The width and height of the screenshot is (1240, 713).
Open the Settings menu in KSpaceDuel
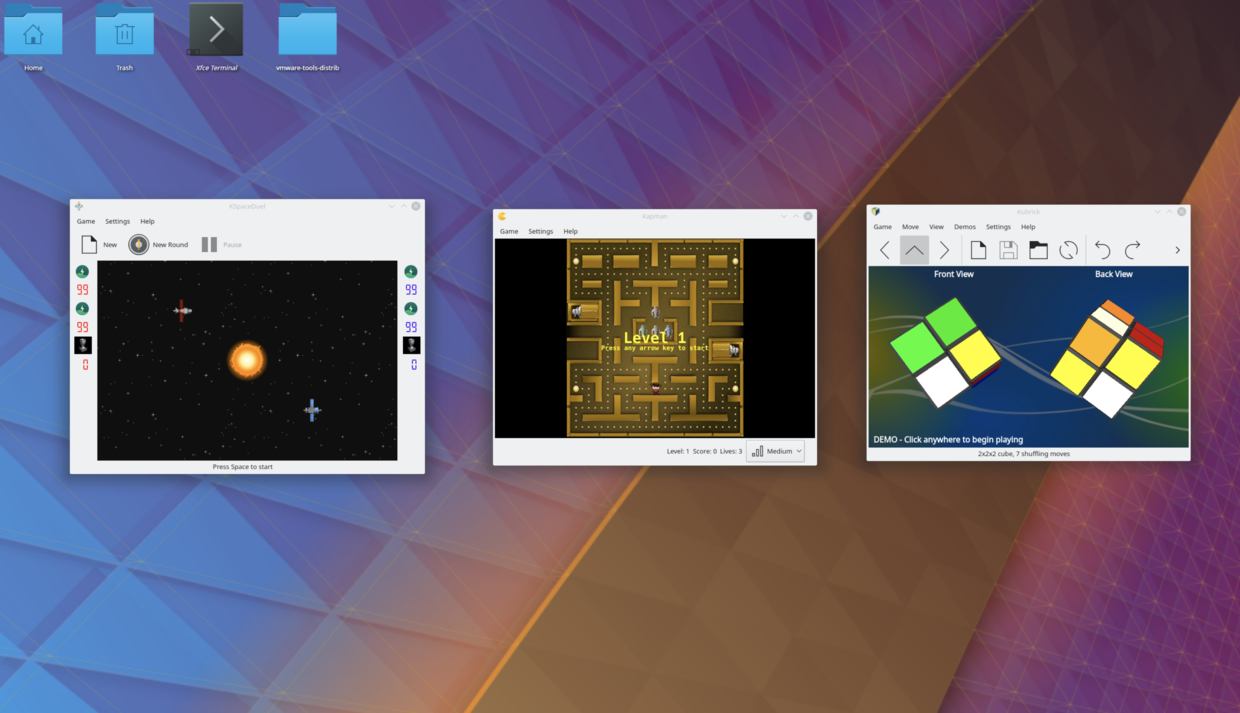(x=117, y=221)
